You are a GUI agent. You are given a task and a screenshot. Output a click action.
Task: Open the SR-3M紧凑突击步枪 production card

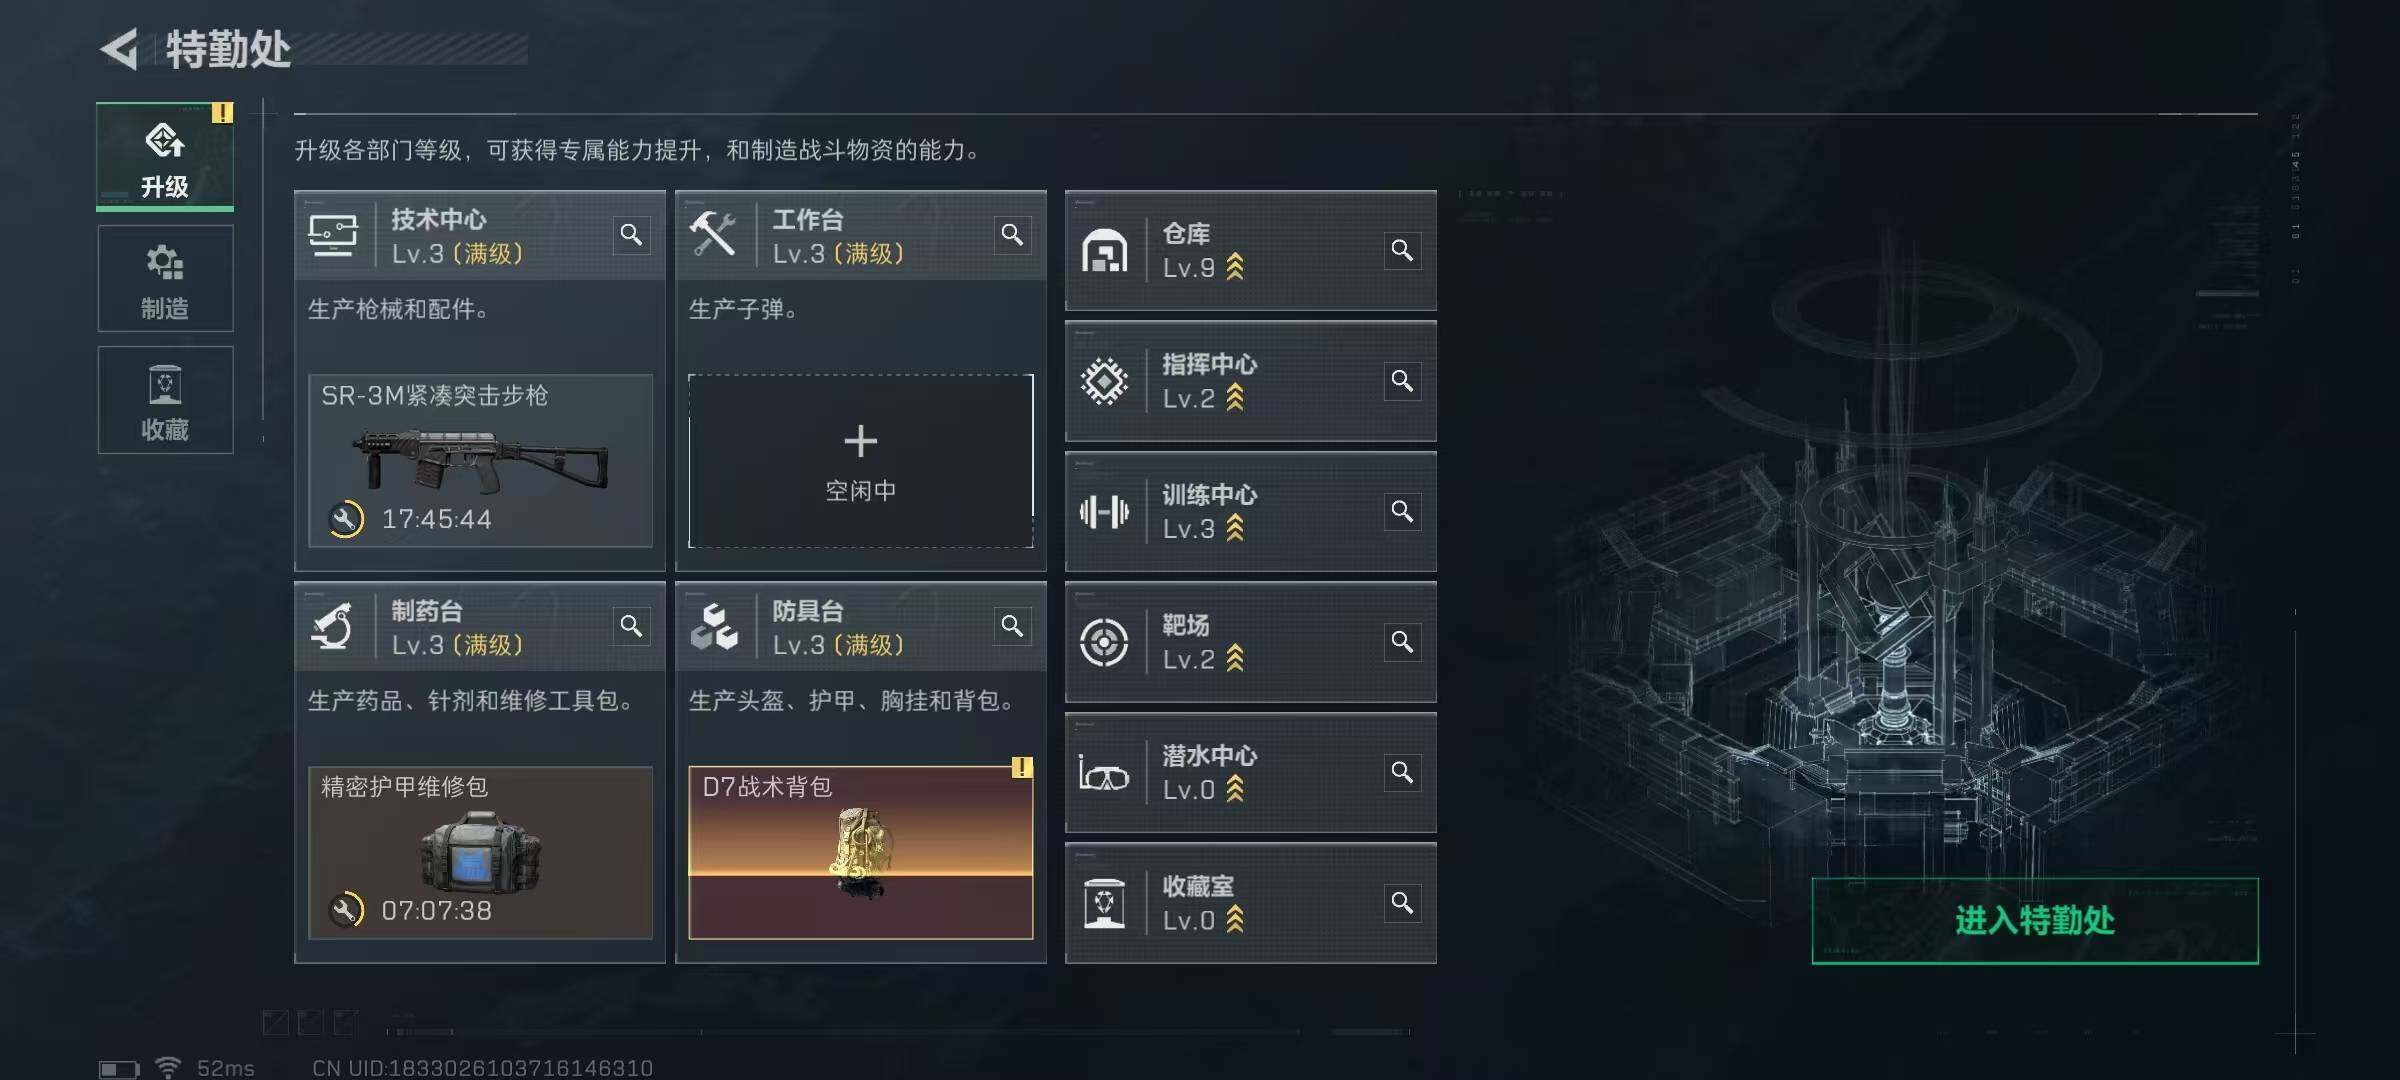(480, 461)
